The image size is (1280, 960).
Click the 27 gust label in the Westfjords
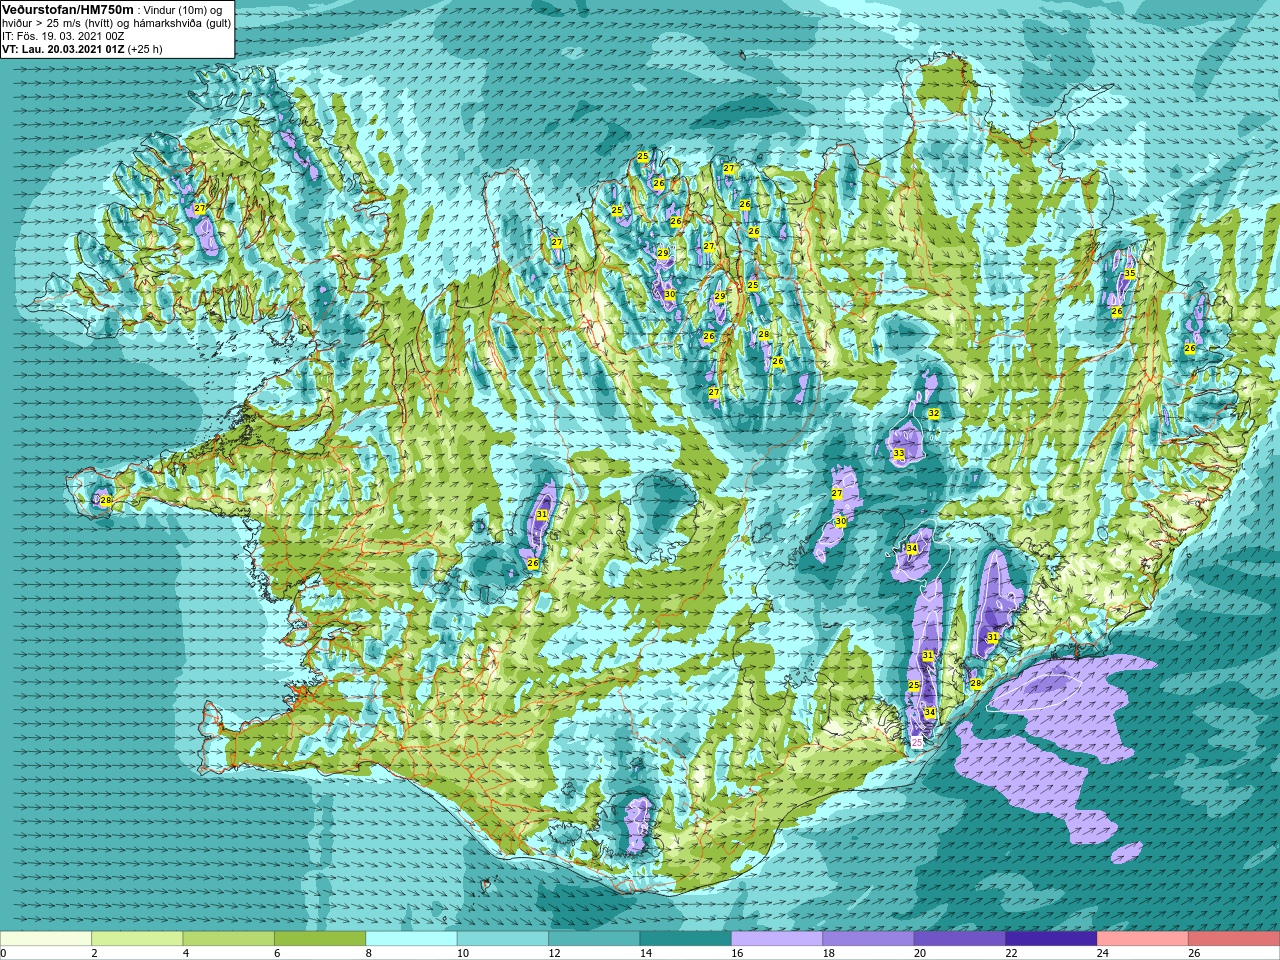[x=200, y=208]
